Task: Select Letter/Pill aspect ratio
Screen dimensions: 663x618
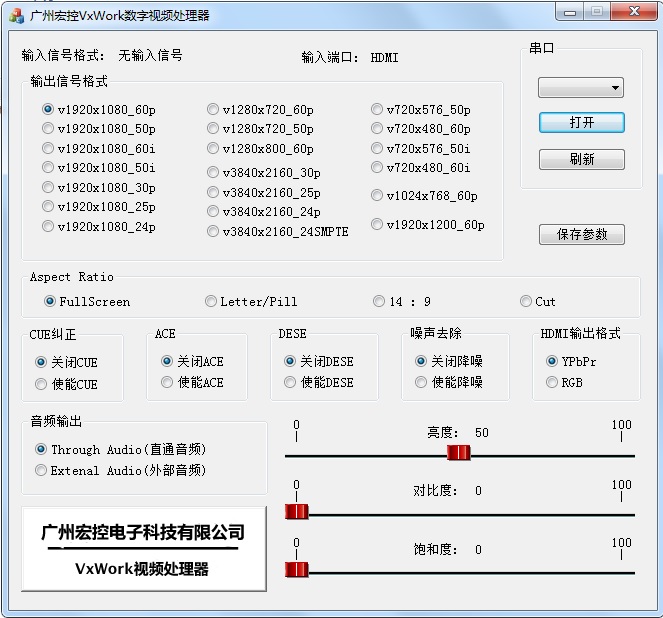Action: (211, 301)
